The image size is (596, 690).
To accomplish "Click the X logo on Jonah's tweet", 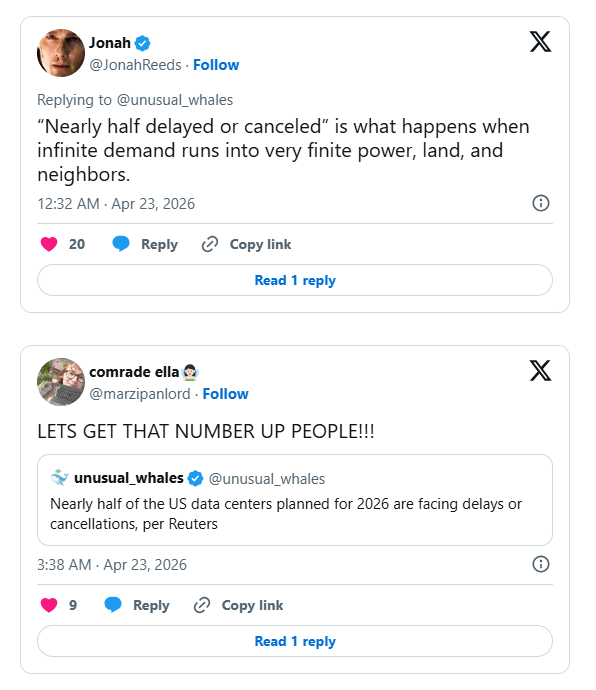I will [x=540, y=42].
